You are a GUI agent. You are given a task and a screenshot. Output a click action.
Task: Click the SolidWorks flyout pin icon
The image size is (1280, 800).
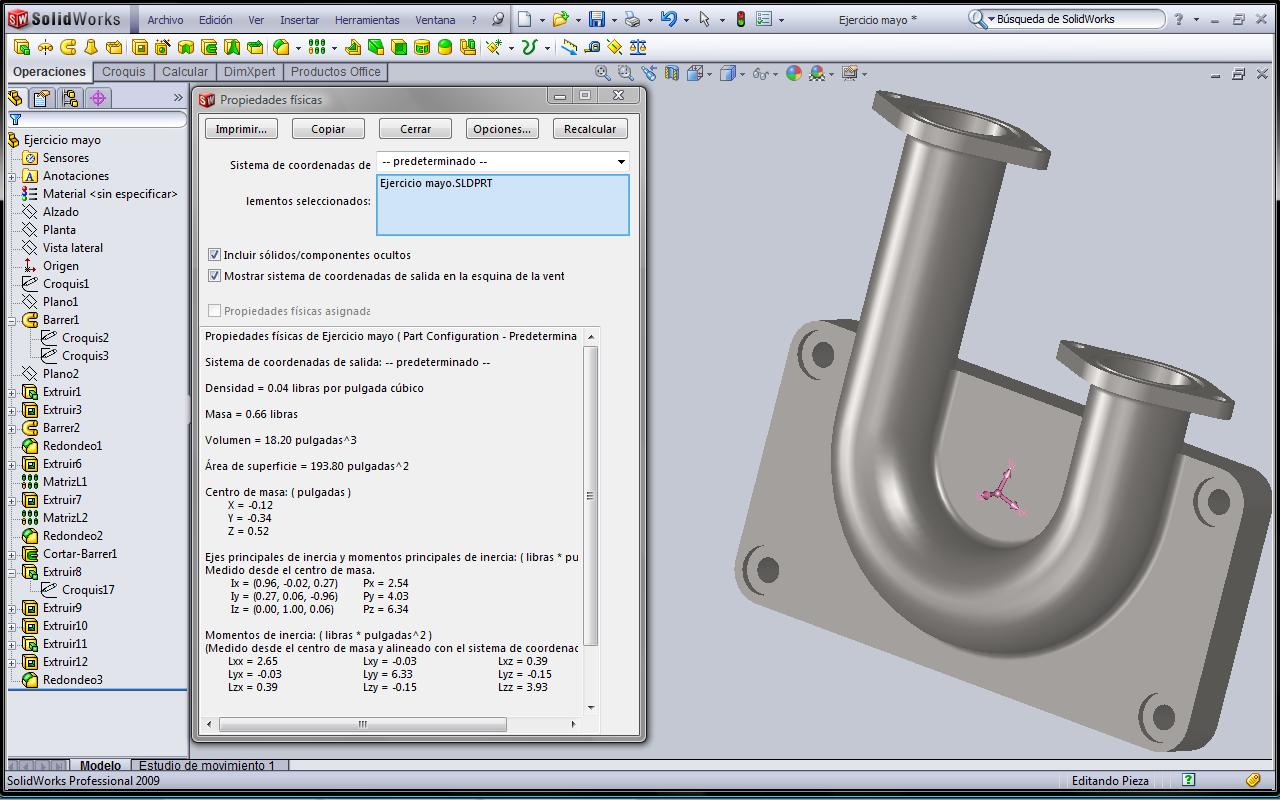pyautogui.click(x=497, y=19)
